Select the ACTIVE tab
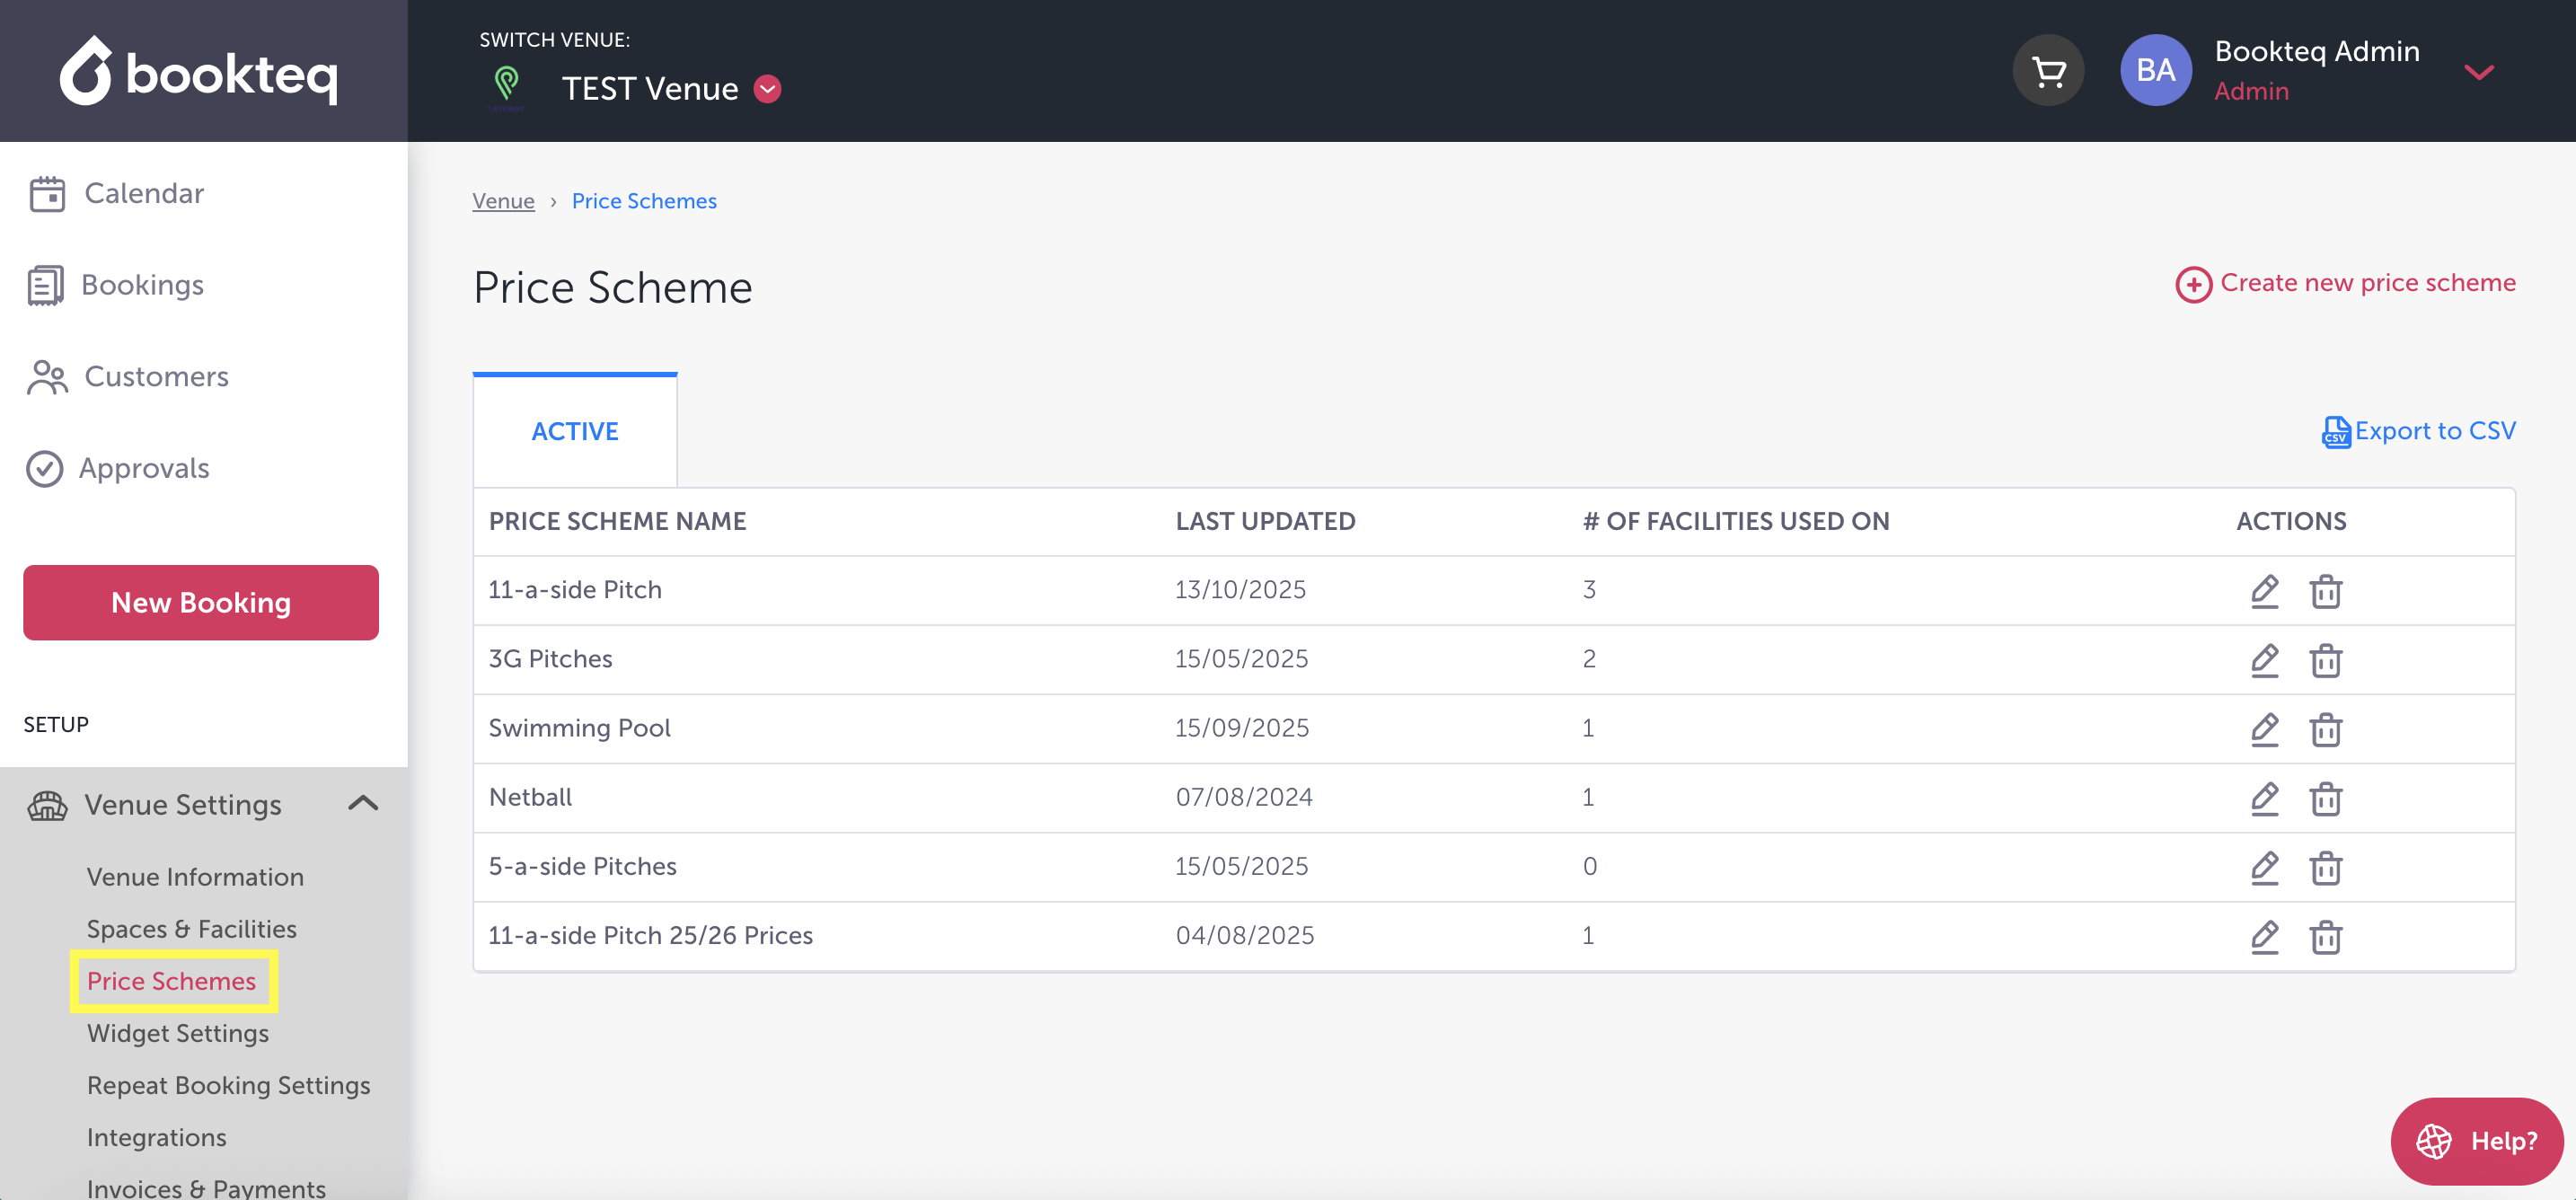The image size is (2576, 1200). [x=575, y=431]
